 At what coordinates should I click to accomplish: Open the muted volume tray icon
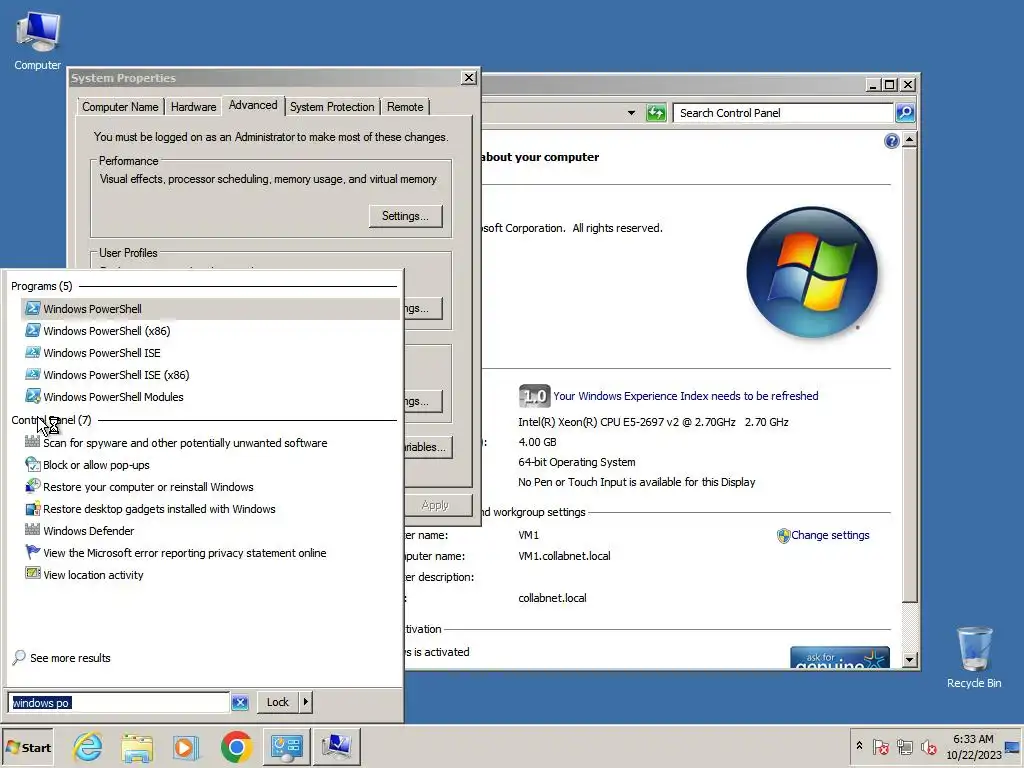coord(928,746)
